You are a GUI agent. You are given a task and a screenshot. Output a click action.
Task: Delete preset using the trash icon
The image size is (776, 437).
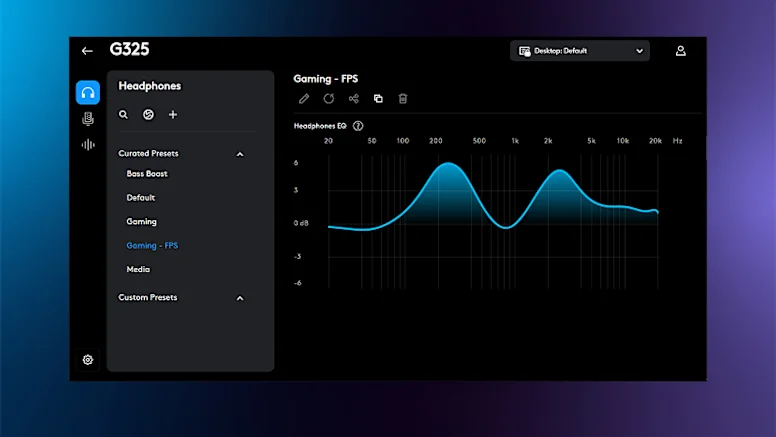[x=403, y=99]
